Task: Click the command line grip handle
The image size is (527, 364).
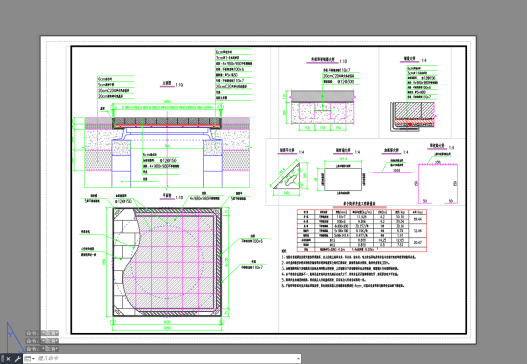Action: pyautogui.click(x=2, y=359)
